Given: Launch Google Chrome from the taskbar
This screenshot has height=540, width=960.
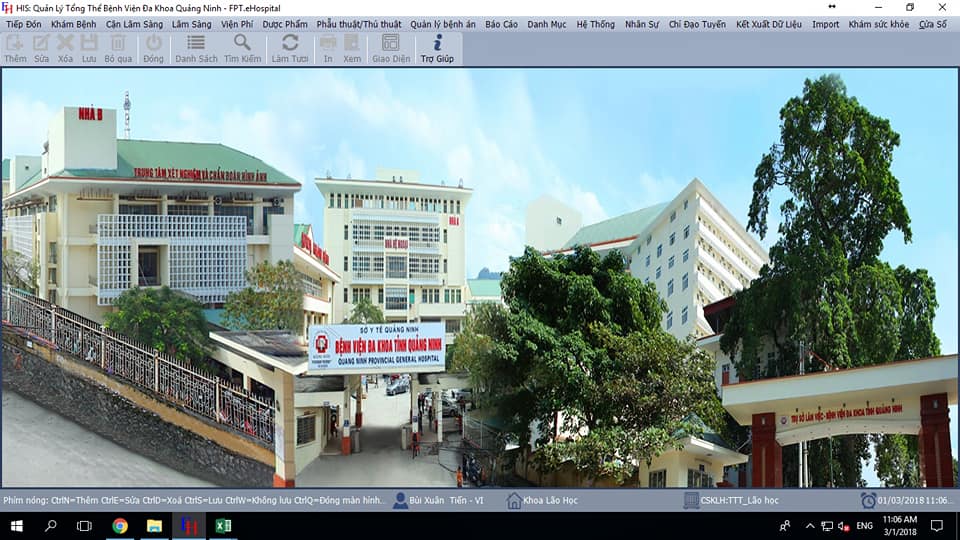Looking at the screenshot, I should [120, 526].
